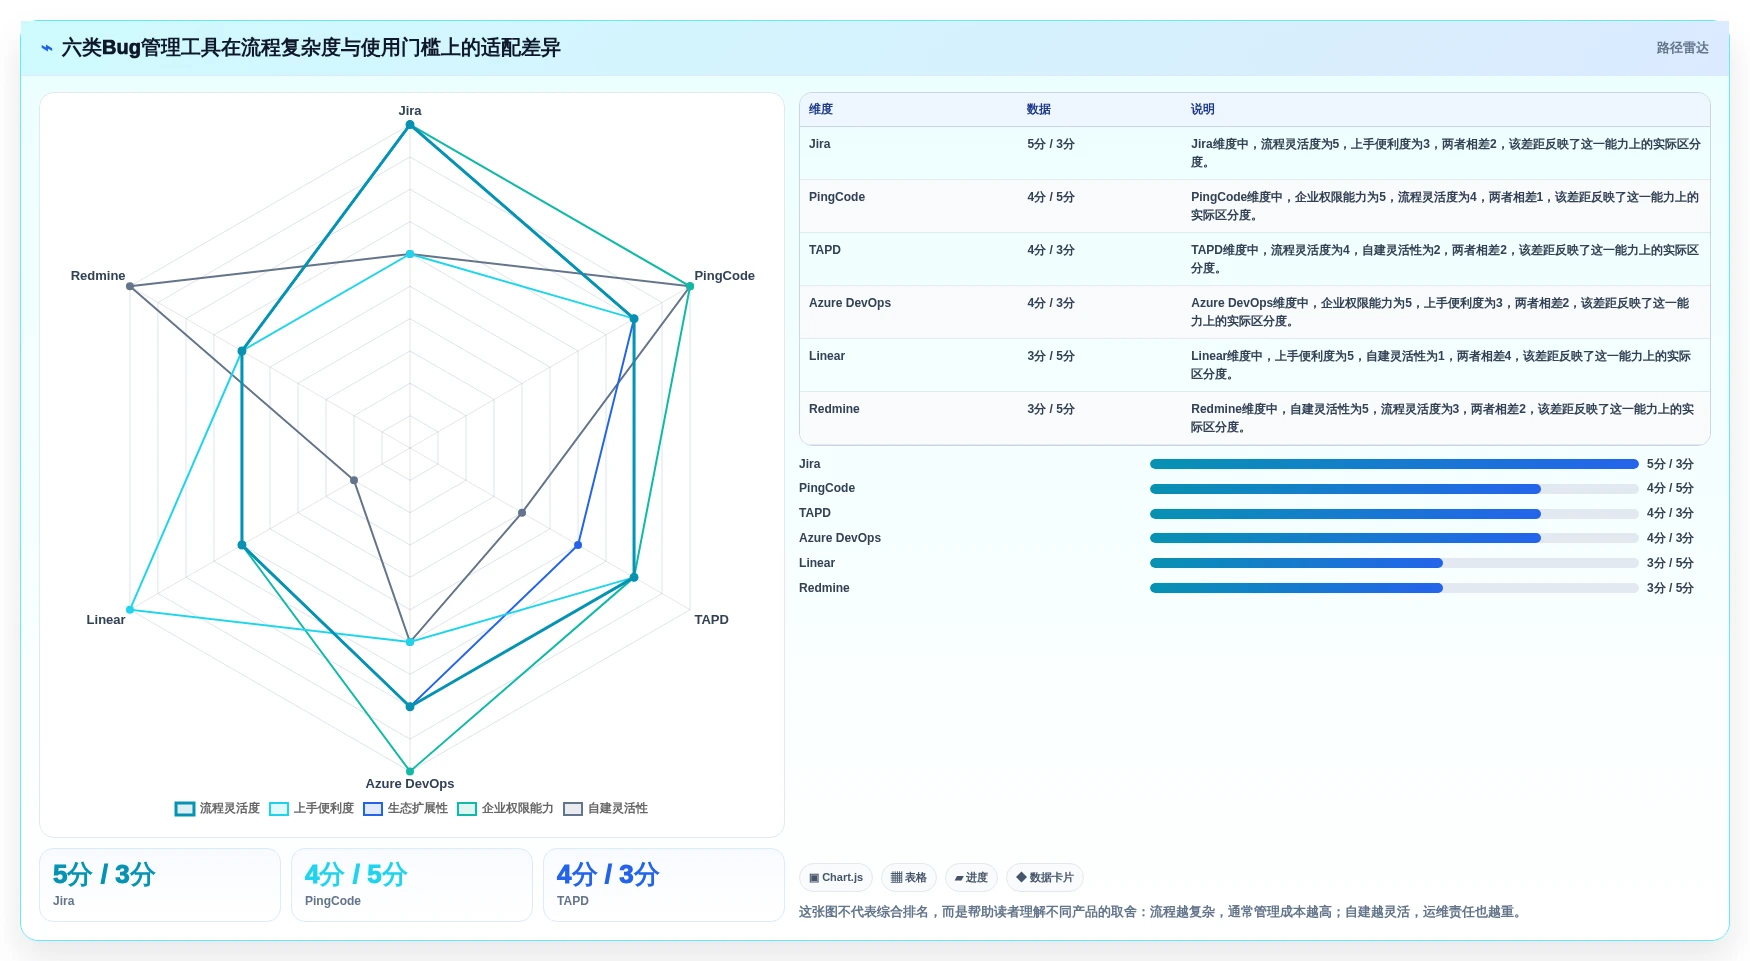Toggle the 生态扩展性 legend swatch
Viewport: 1750px width, 961px height.
click(373, 809)
